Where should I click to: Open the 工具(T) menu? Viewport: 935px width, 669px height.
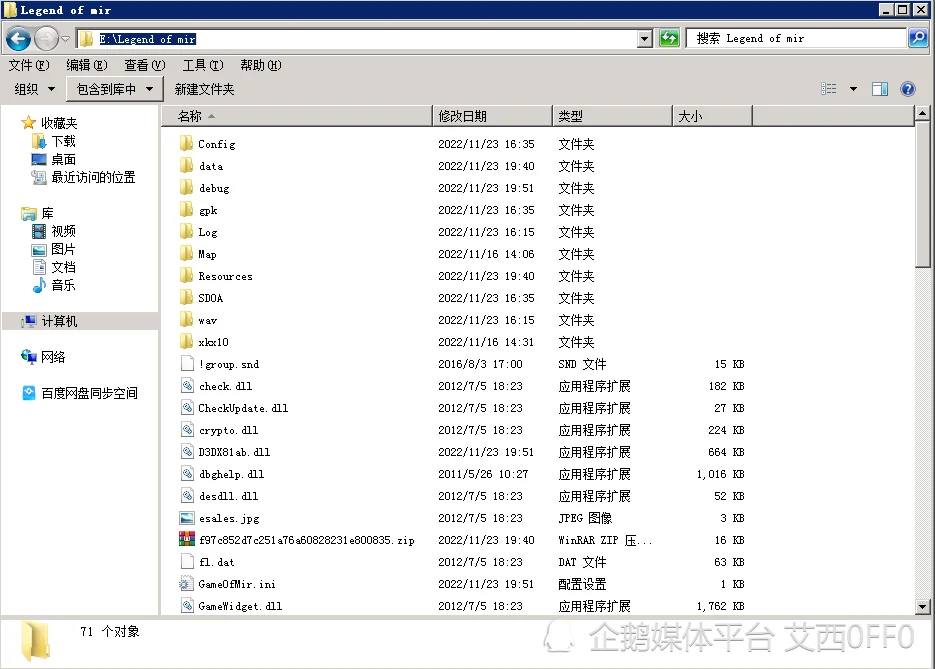click(202, 65)
